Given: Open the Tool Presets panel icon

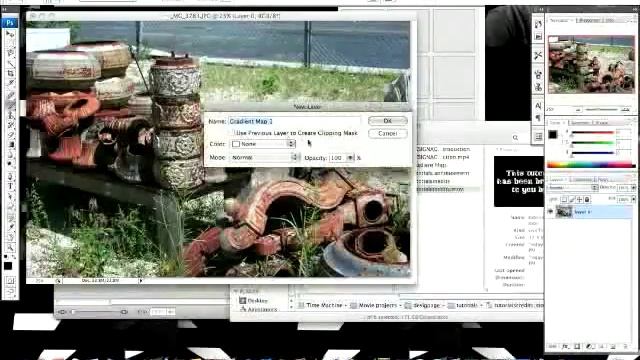Looking at the screenshot, I should 538,55.
